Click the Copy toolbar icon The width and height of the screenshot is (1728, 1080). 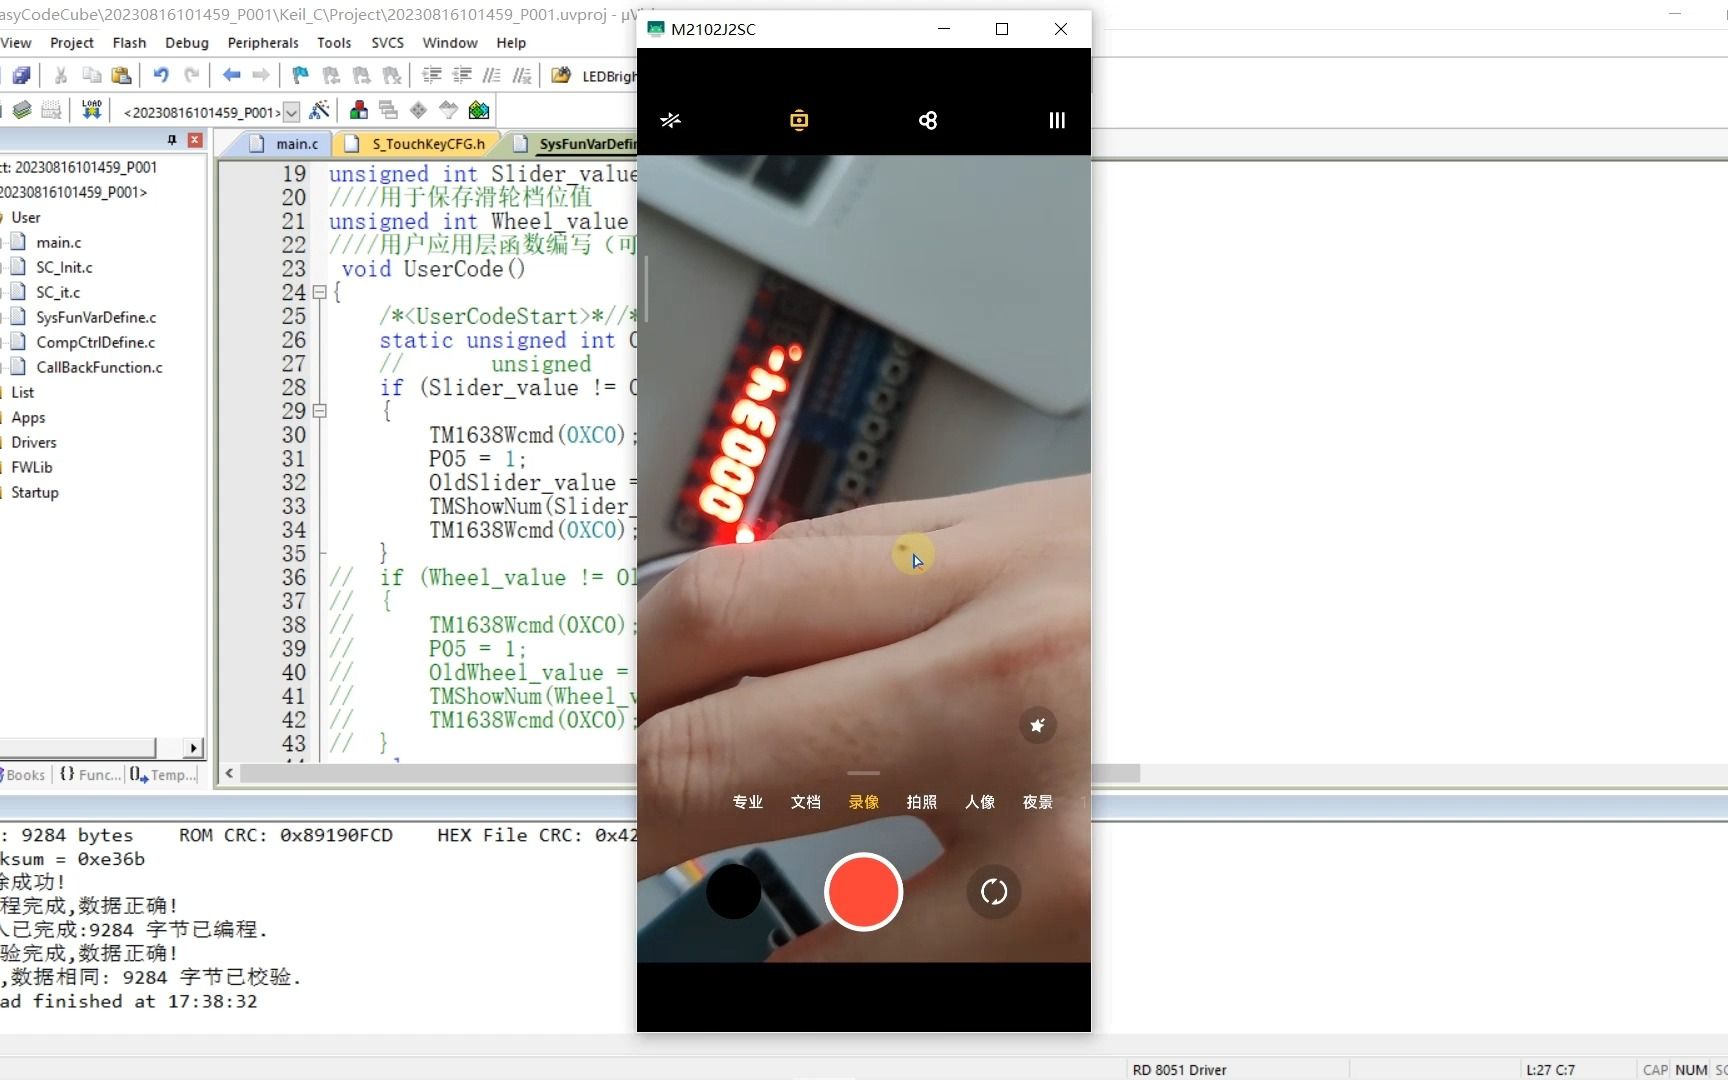click(91, 75)
